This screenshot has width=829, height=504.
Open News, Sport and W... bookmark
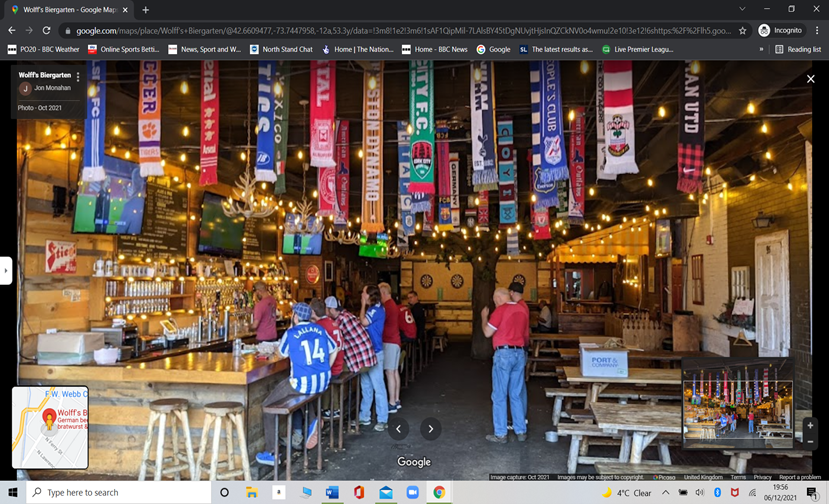click(204, 49)
